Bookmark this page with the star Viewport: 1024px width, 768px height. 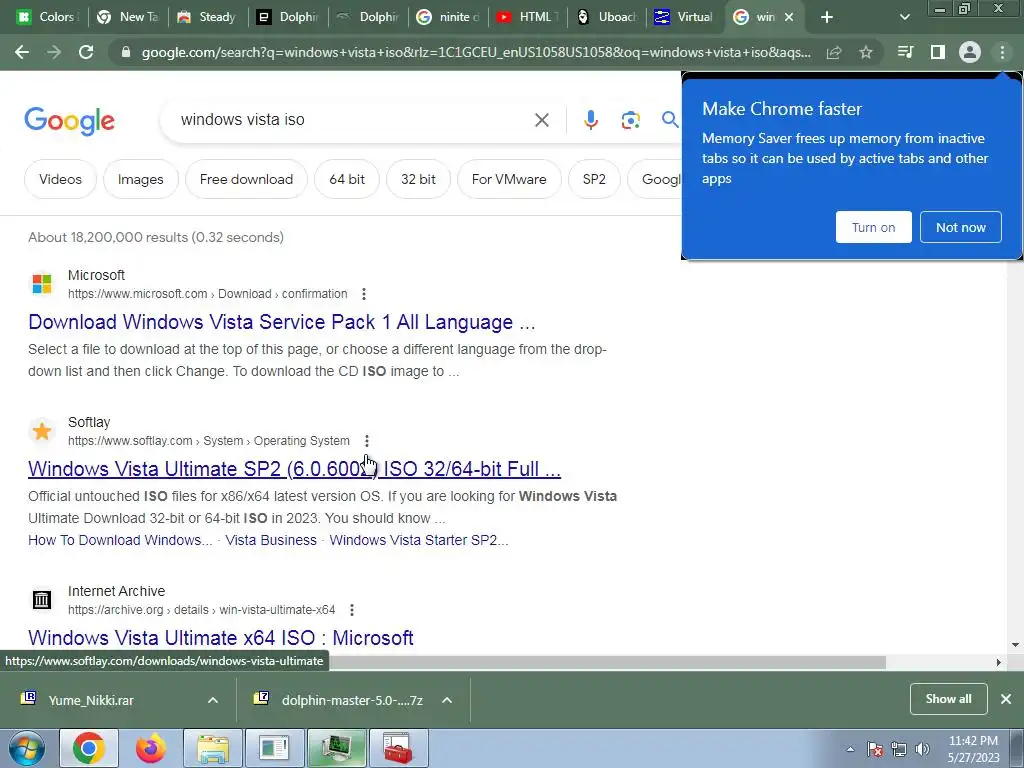866,52
